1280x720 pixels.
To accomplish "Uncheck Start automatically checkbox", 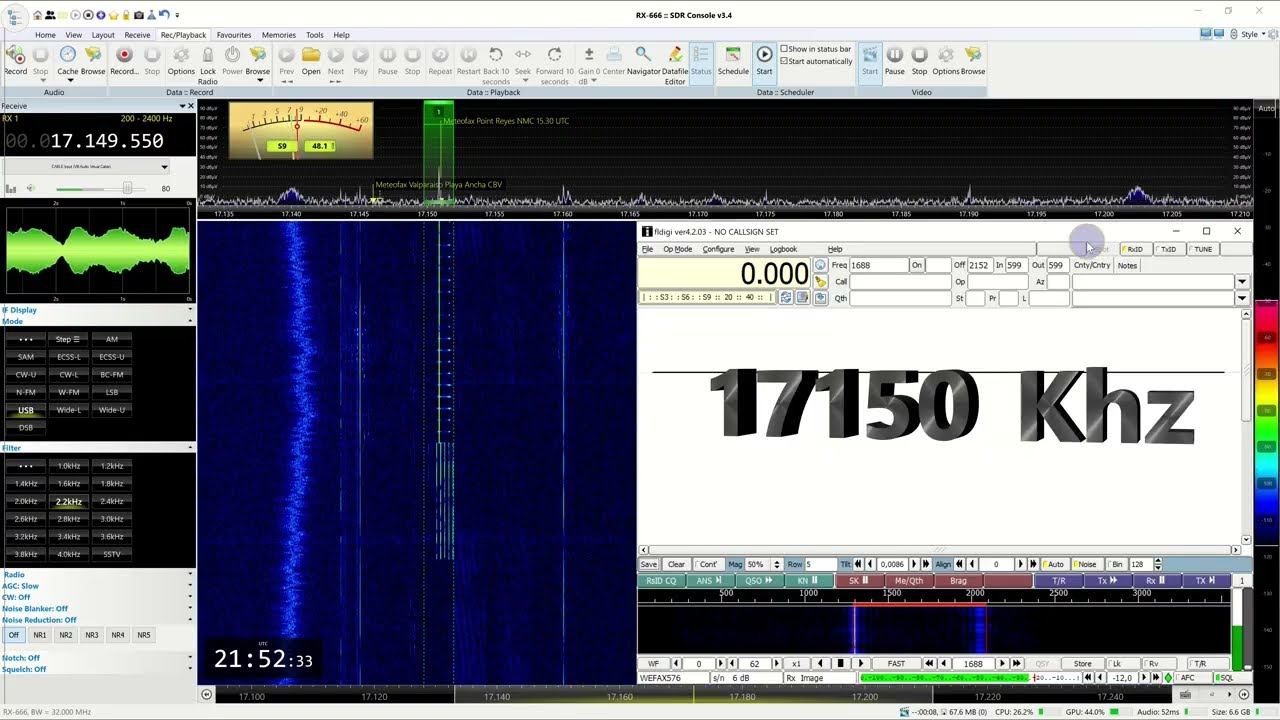I will (785, 61).
